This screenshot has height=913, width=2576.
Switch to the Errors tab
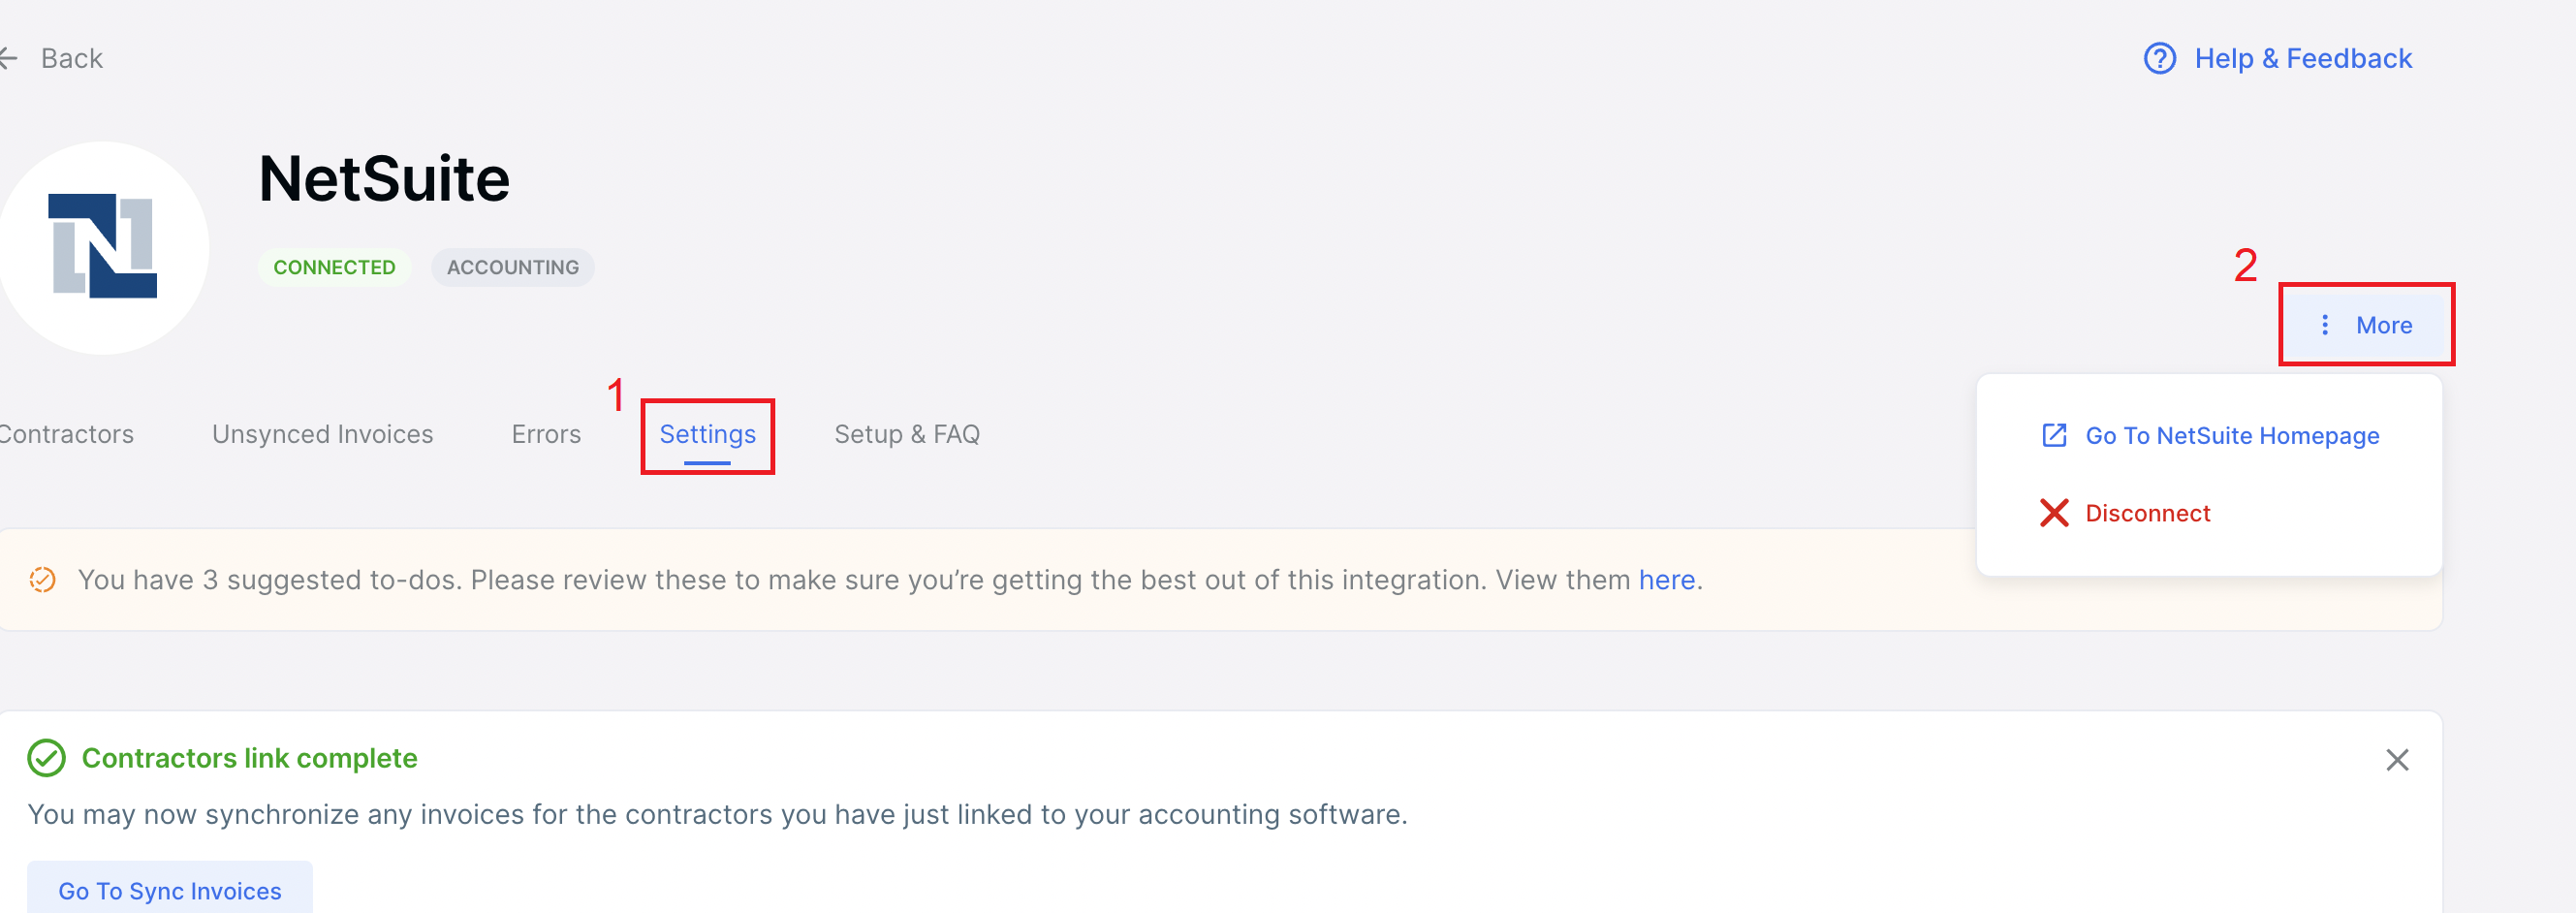546,433
